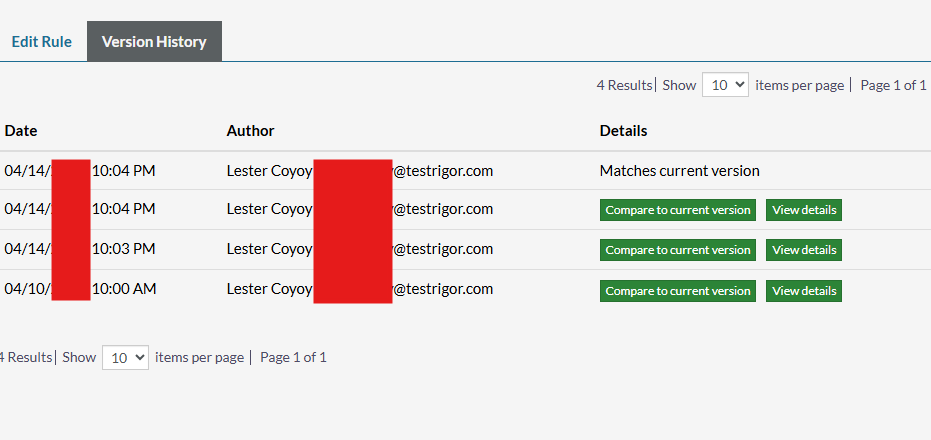
Task: Select the Version History tab
Action: [154, 42]
